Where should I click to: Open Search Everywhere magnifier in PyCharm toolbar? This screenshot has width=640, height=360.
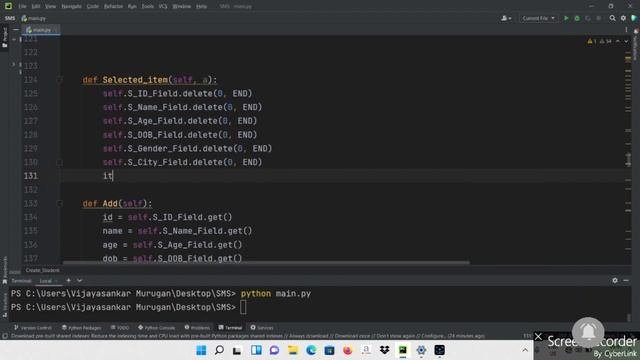[612, 18]
